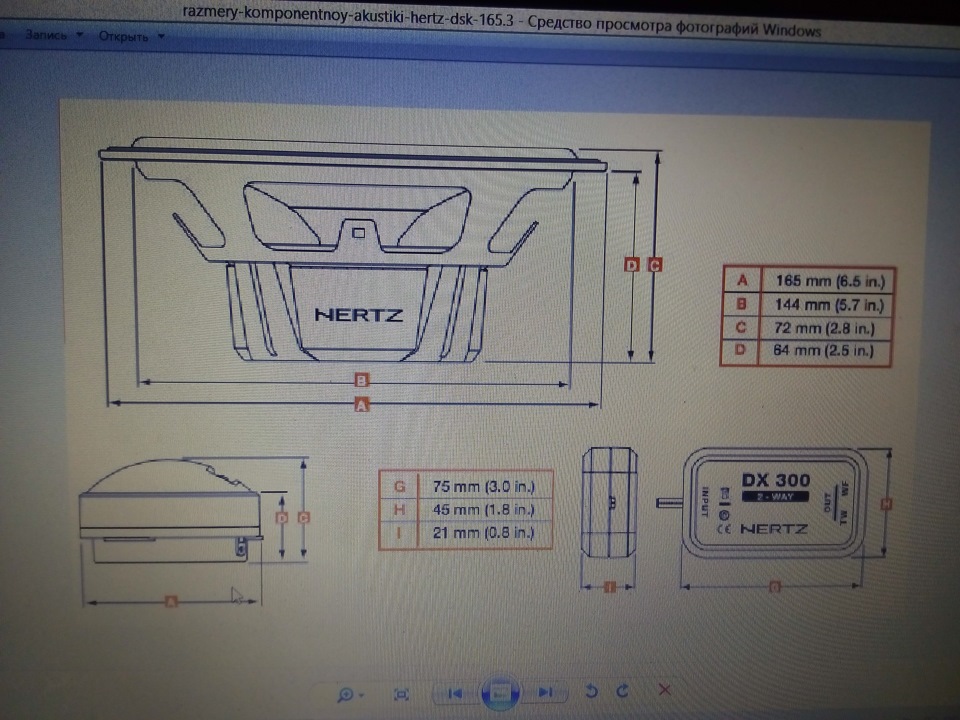Click the HERTZ logo on the woofer magnet
960x720 pixels.
pos(359,315)
